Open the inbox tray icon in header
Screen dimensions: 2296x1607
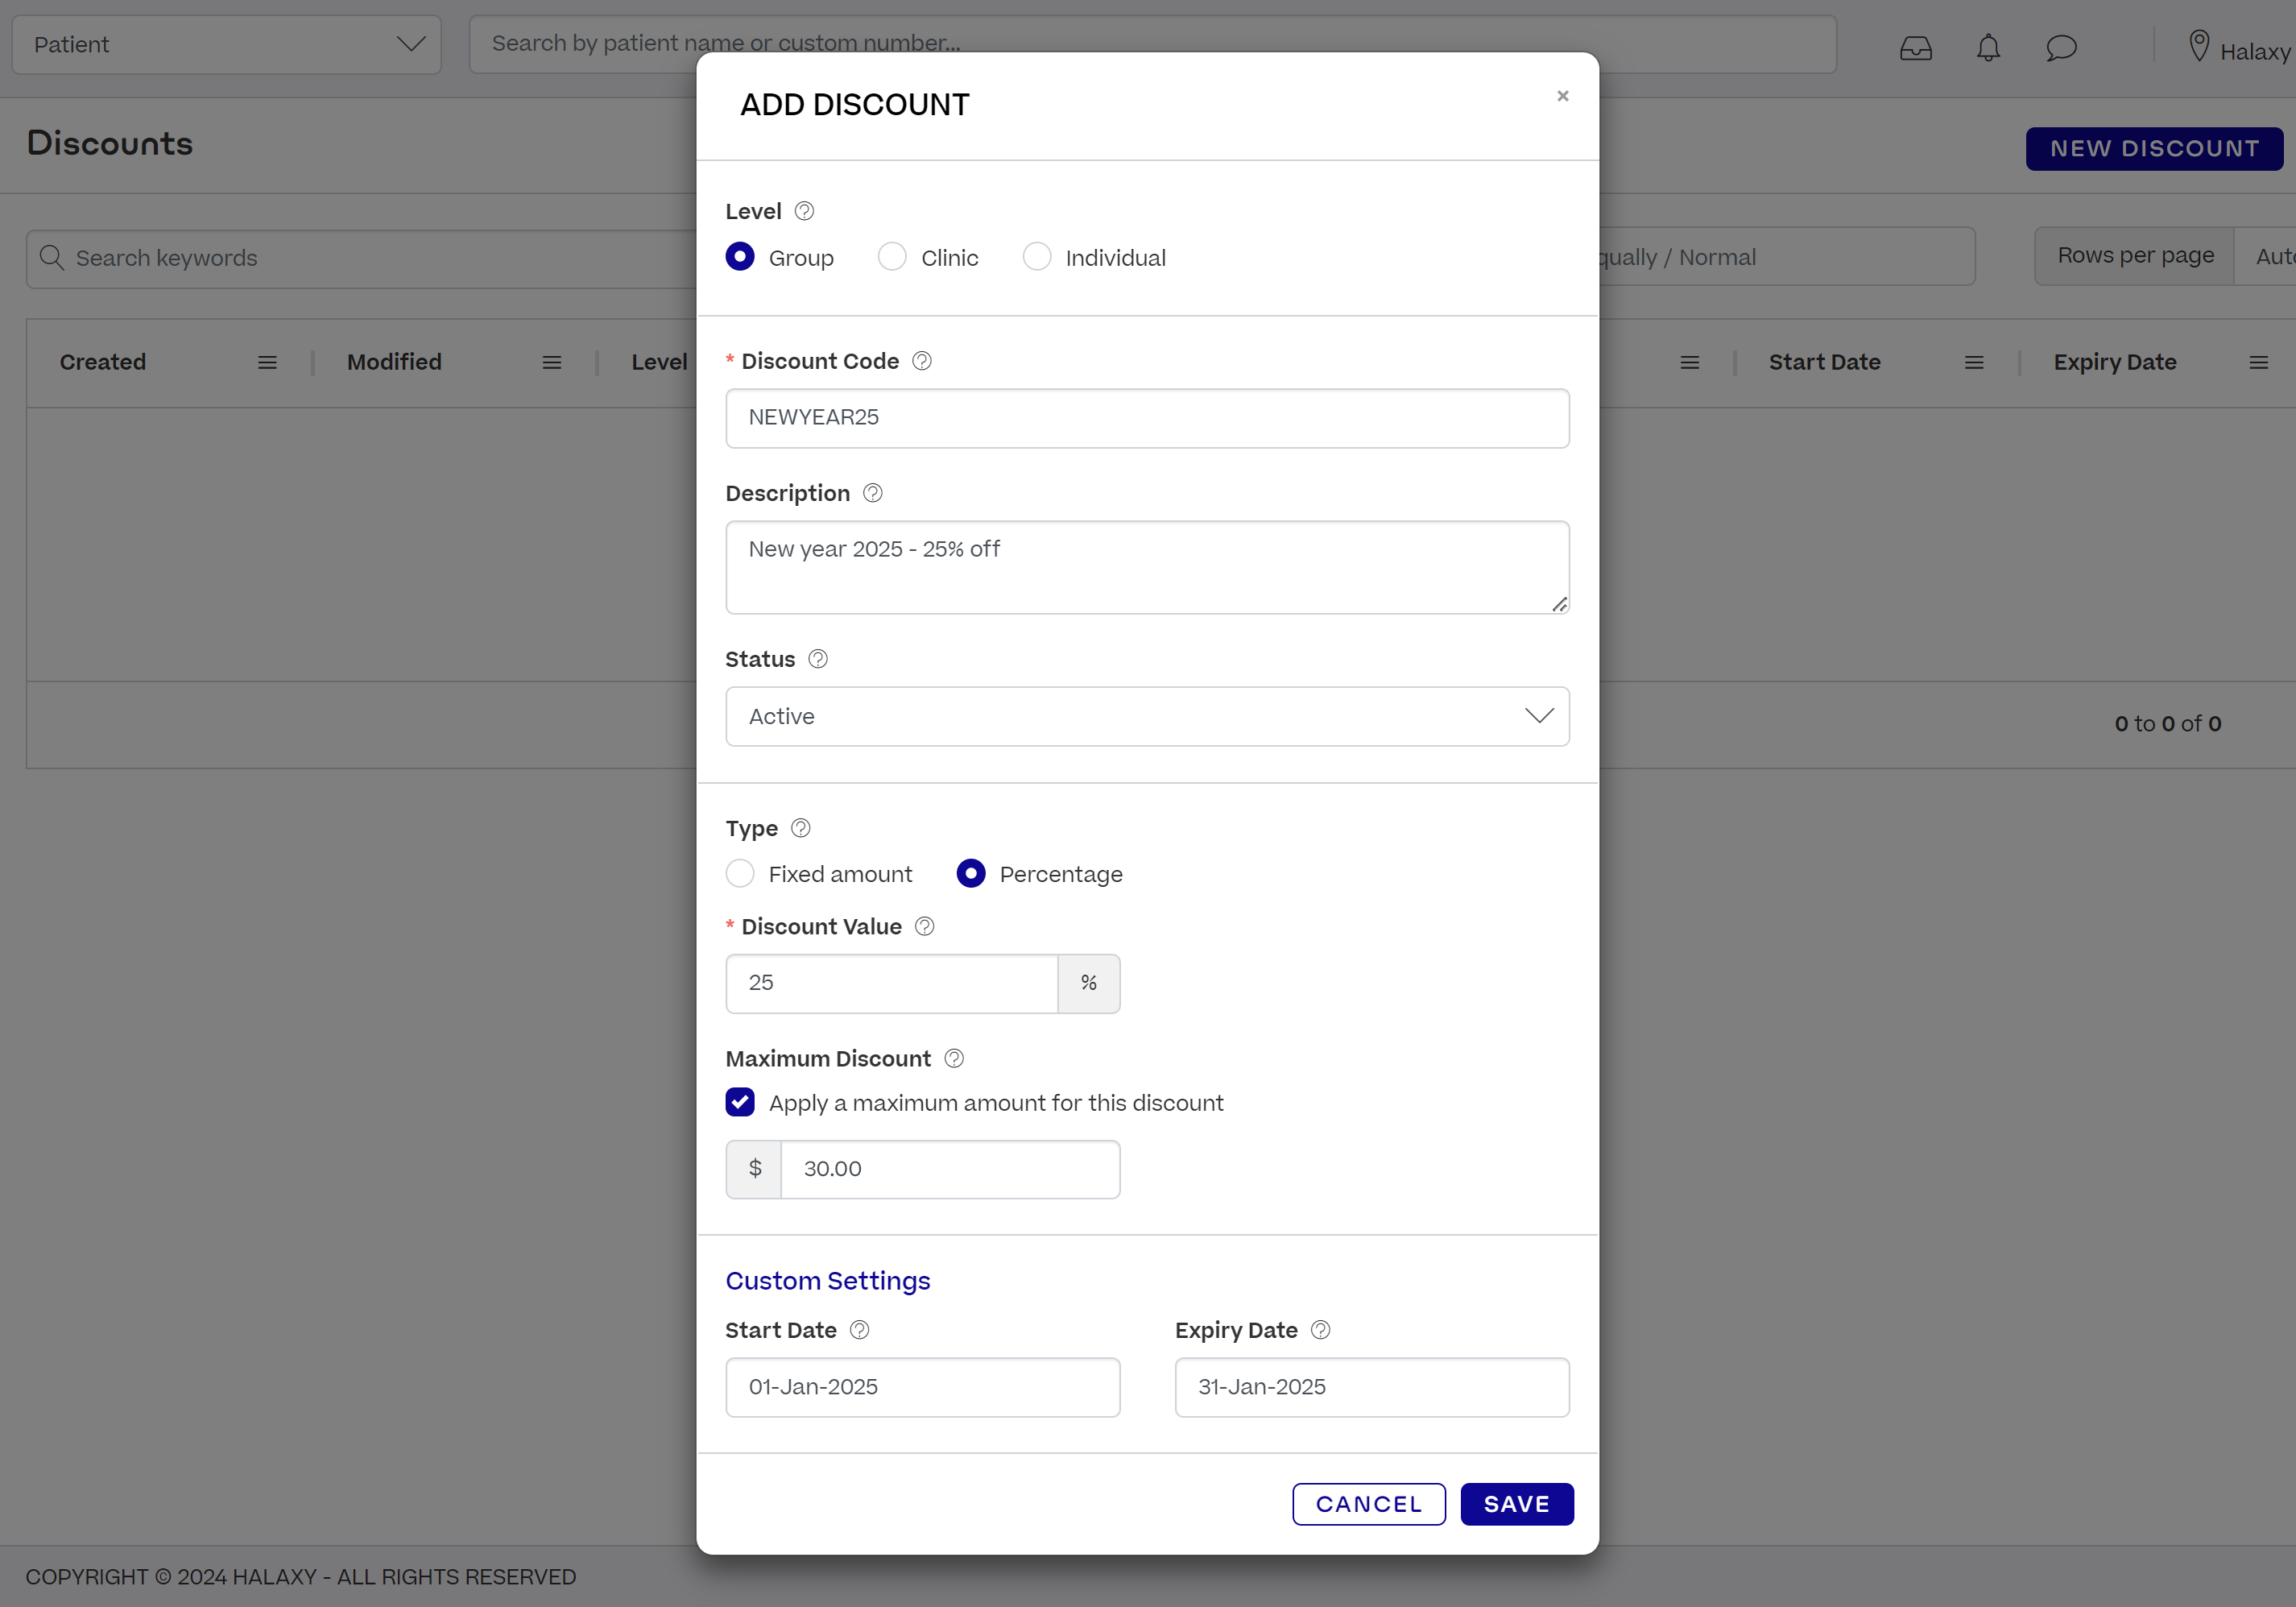coord(1916,48)
